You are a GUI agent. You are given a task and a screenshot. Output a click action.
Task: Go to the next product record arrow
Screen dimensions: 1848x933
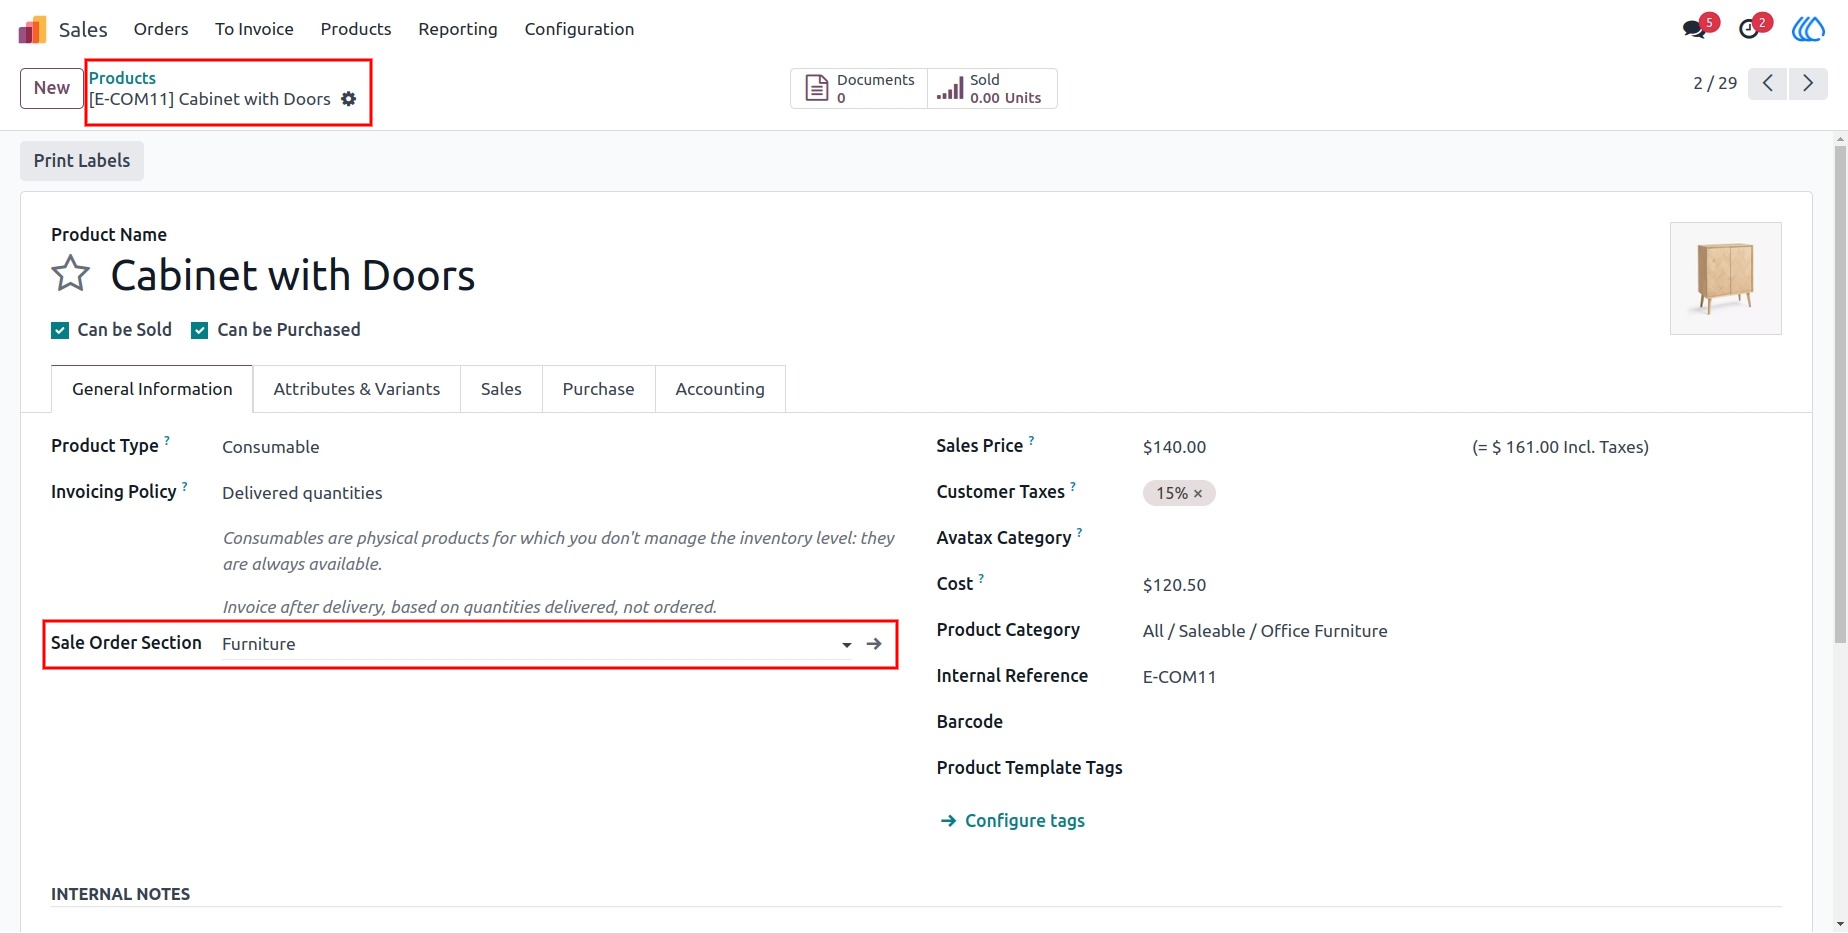pyautogui.click(x=1808, y=83)
